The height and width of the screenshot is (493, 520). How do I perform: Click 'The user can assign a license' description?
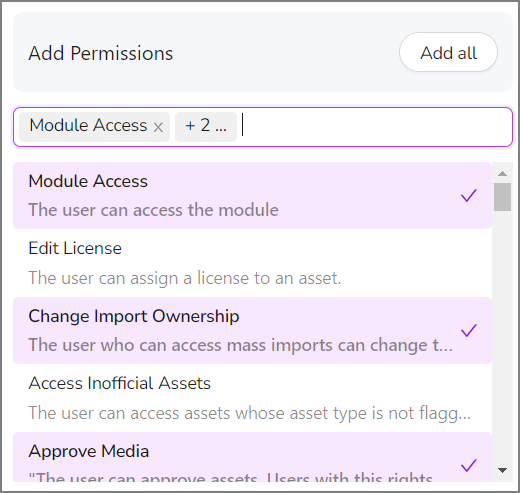(x=185, y=278)
